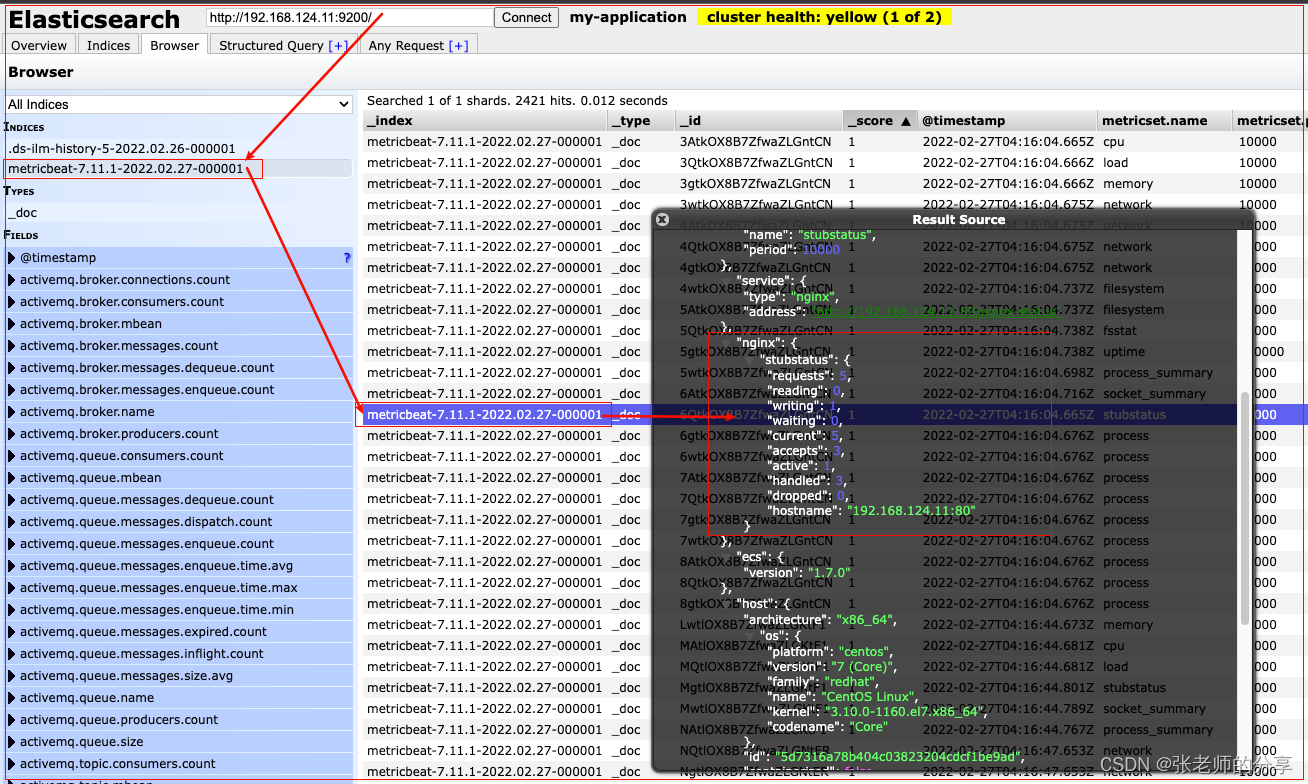The height and width of the screenshot is (784, 1308).
Task: Open the Overview tab
Action: (39, 45)
